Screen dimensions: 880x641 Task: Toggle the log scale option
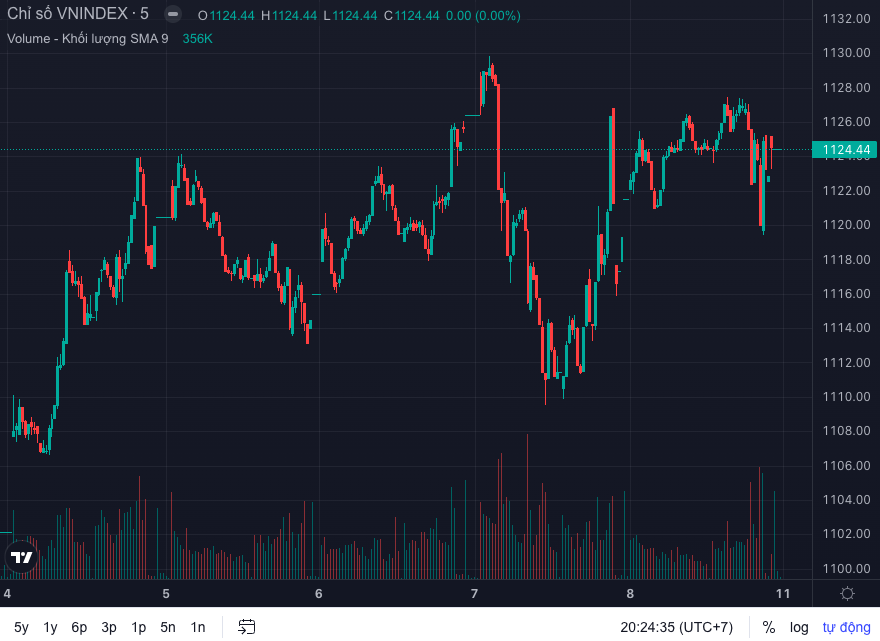(799, 627)
